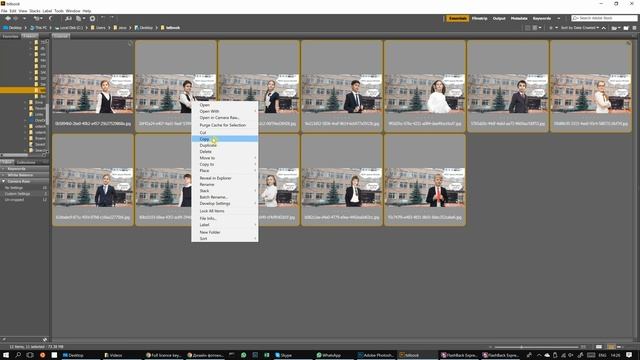640x360 pixels.
Task: Choose Copy in the context menu
Action: (224, 139)
